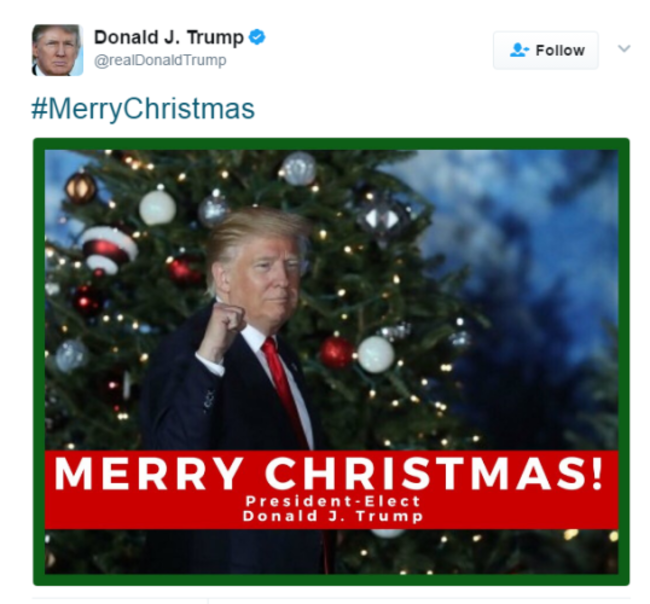Click the President-Elect caption text in image
The image size is (650, 604).
[333, 501]
